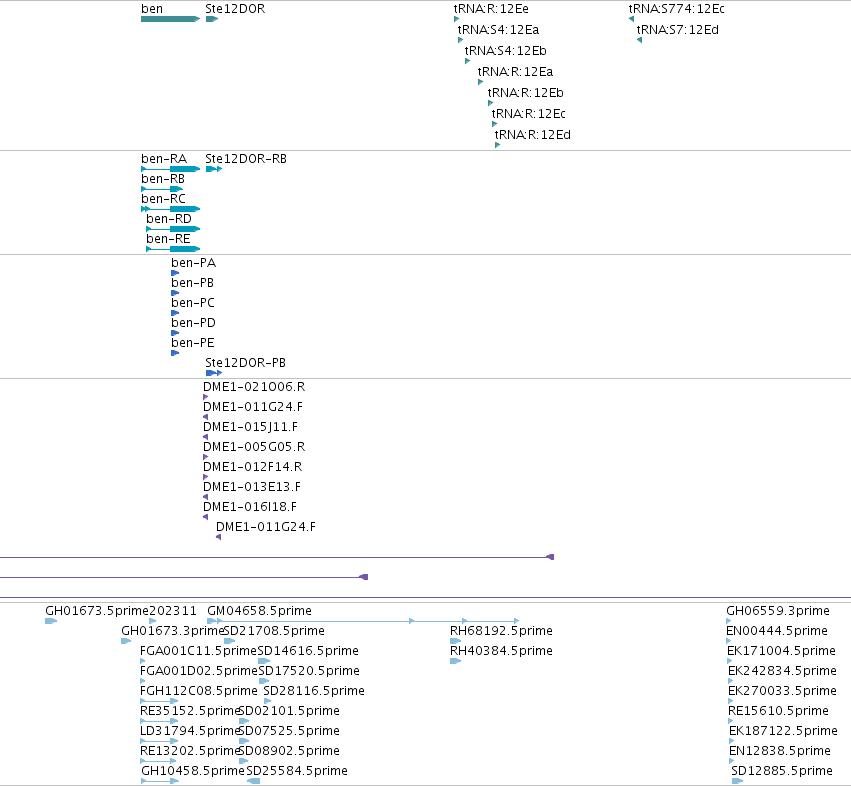The height and width of the screenshot is (786, 851).
Task: Open the FGA001D02.5prime EST
Action: click(199, 671)
